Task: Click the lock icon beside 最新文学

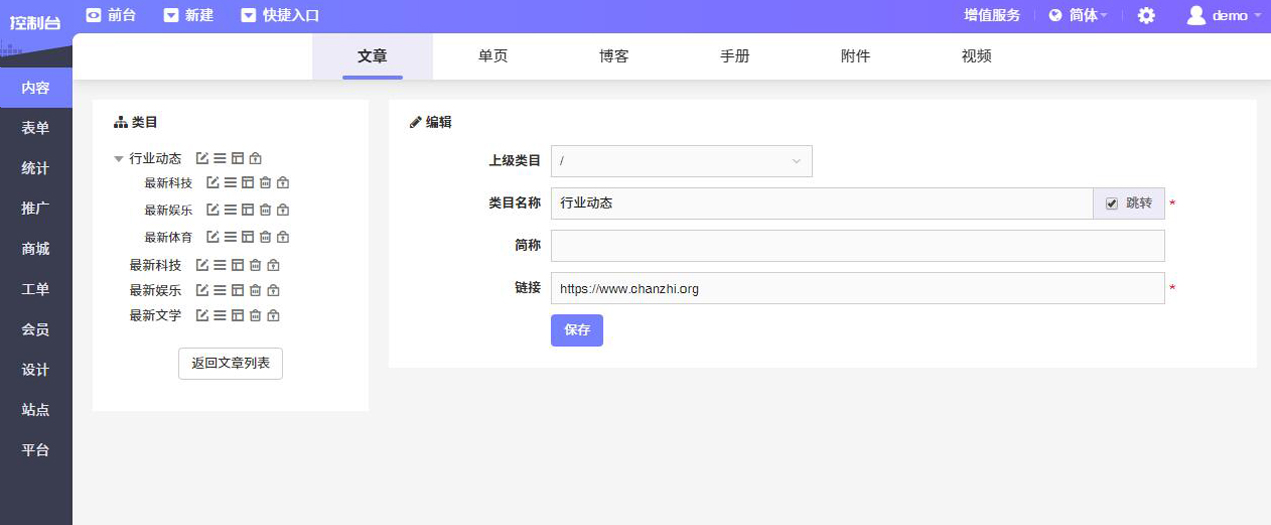Action: click(x=273, y=315)
